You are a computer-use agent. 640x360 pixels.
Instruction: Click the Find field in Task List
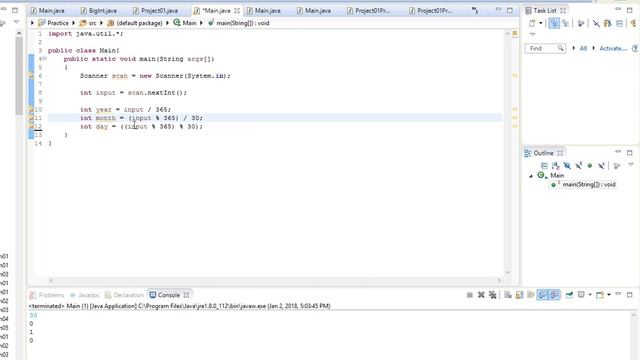tap(545, 49)
